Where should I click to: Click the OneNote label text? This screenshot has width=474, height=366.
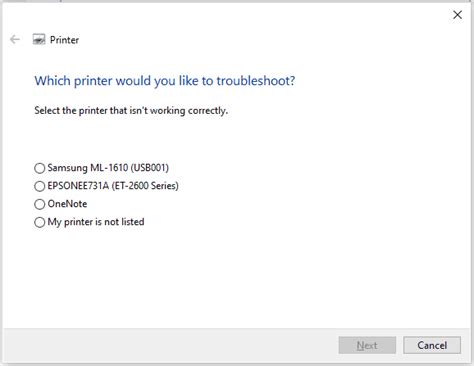(x=67, y=204)
